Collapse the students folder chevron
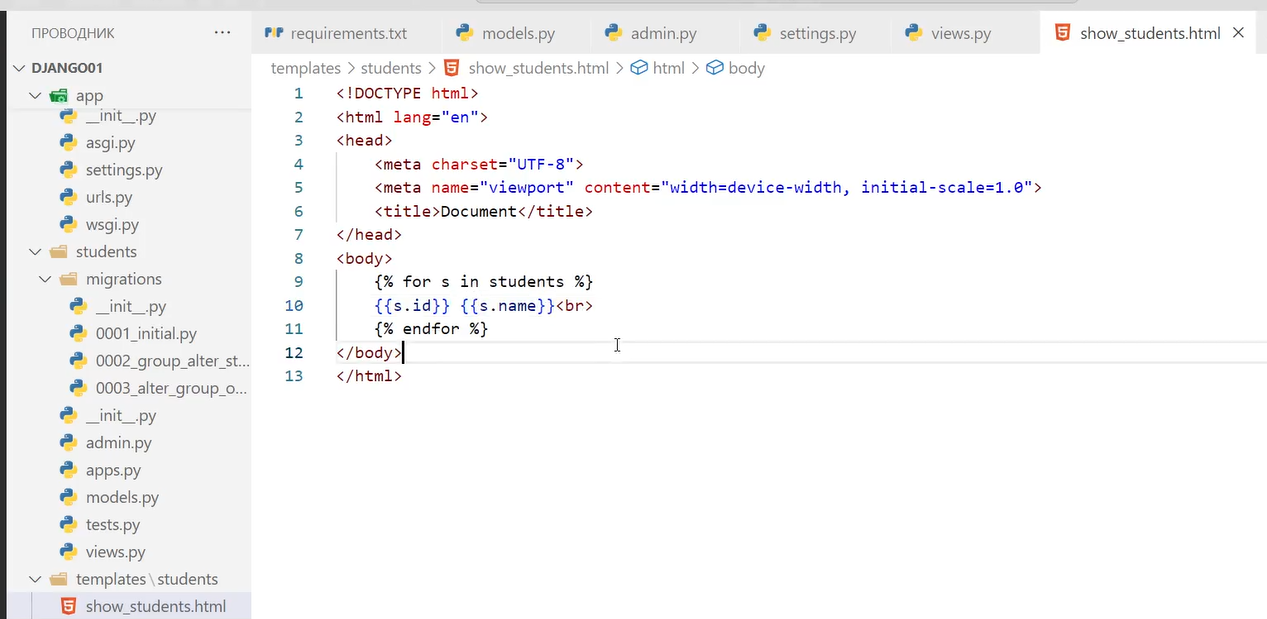The width and height of the screenshot is (1267, 619). (36, 252)
